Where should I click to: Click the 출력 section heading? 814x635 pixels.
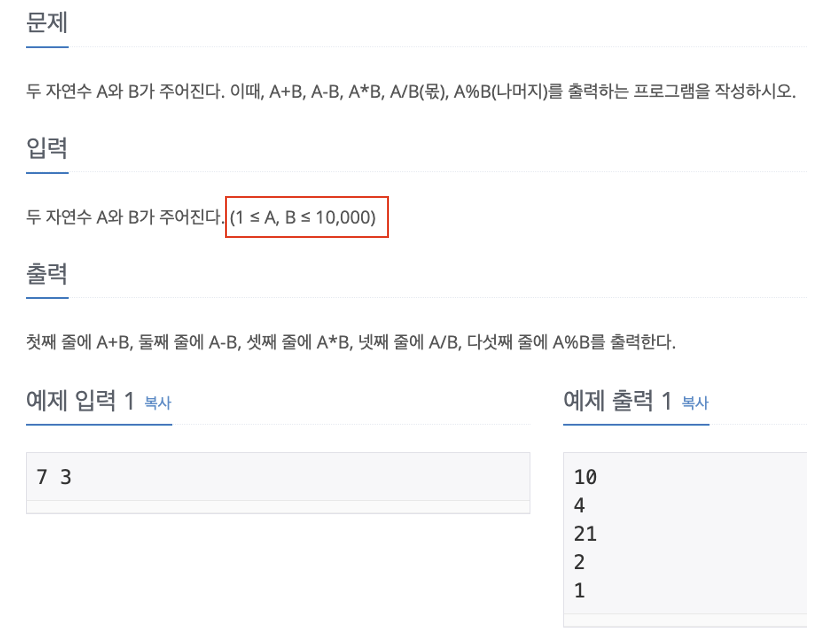point(45,273)
